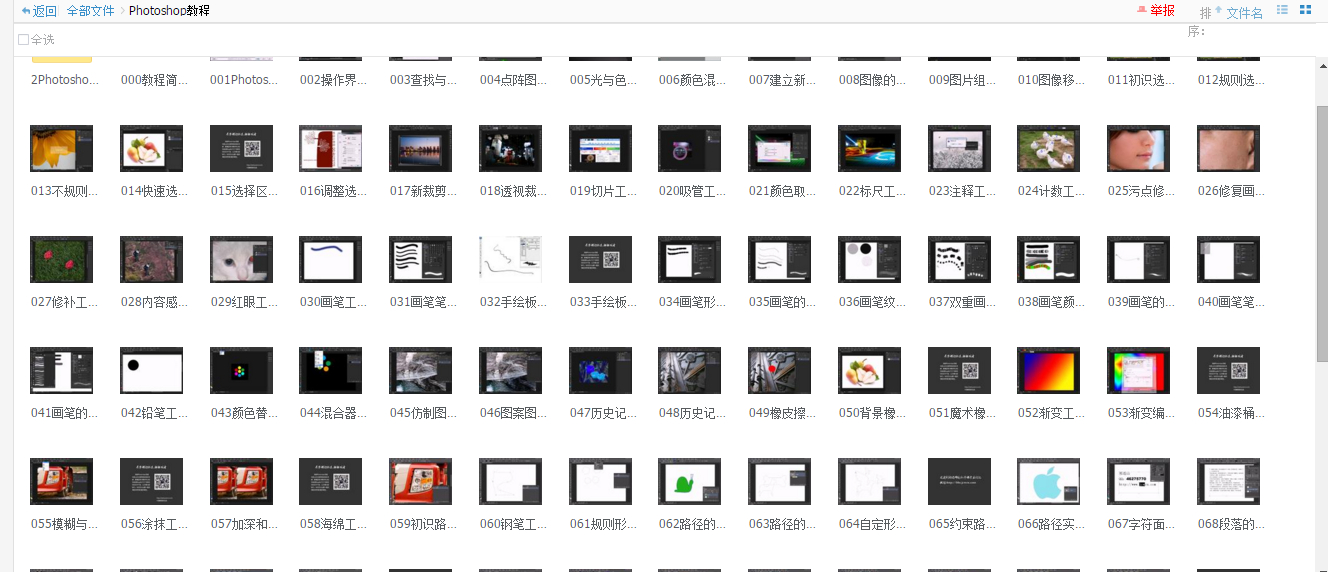This screenshot has height=572, width=1328.
Task: Click the file name 026修复画...
Action: click(1231, 191)
